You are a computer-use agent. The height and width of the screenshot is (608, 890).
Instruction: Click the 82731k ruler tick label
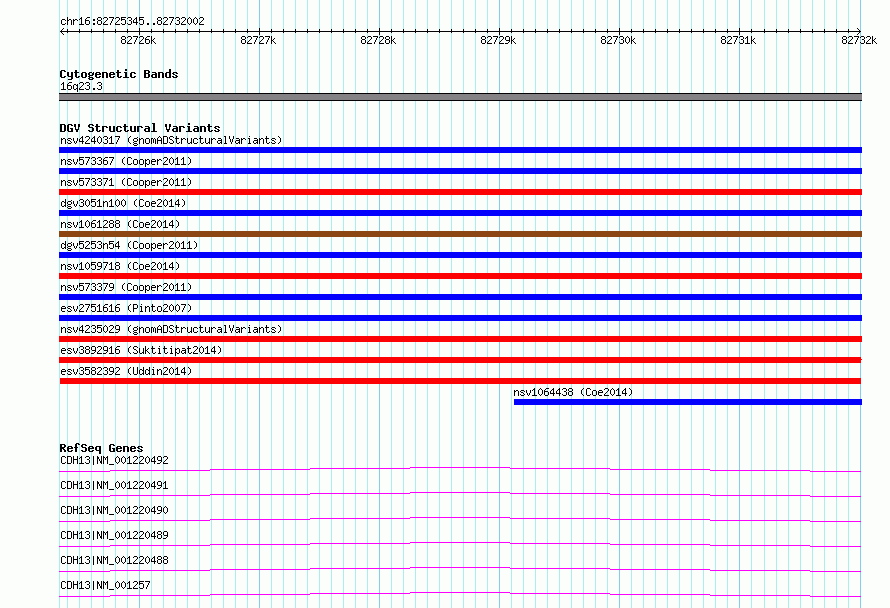pos(738,40)
